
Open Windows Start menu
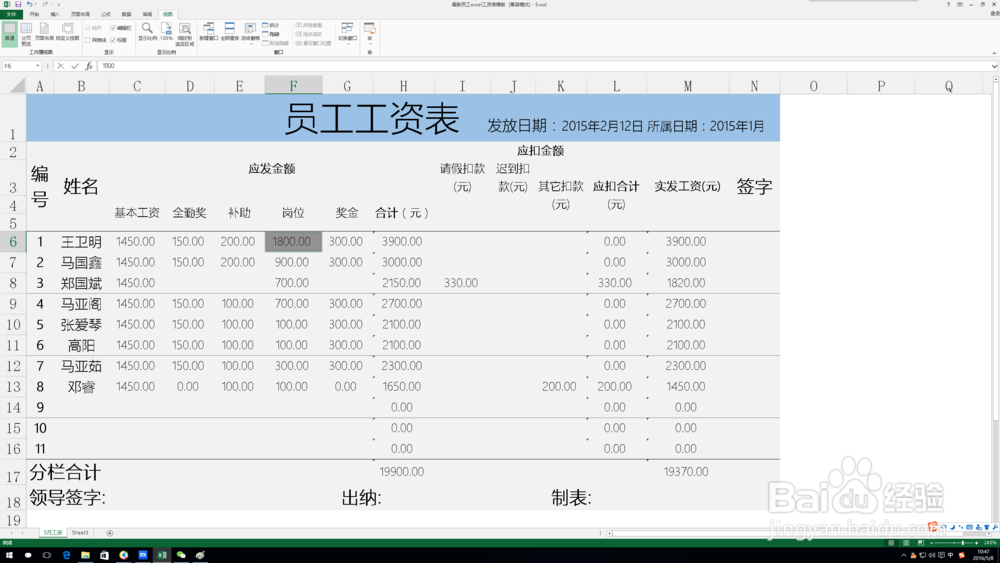tap(9, 555)
